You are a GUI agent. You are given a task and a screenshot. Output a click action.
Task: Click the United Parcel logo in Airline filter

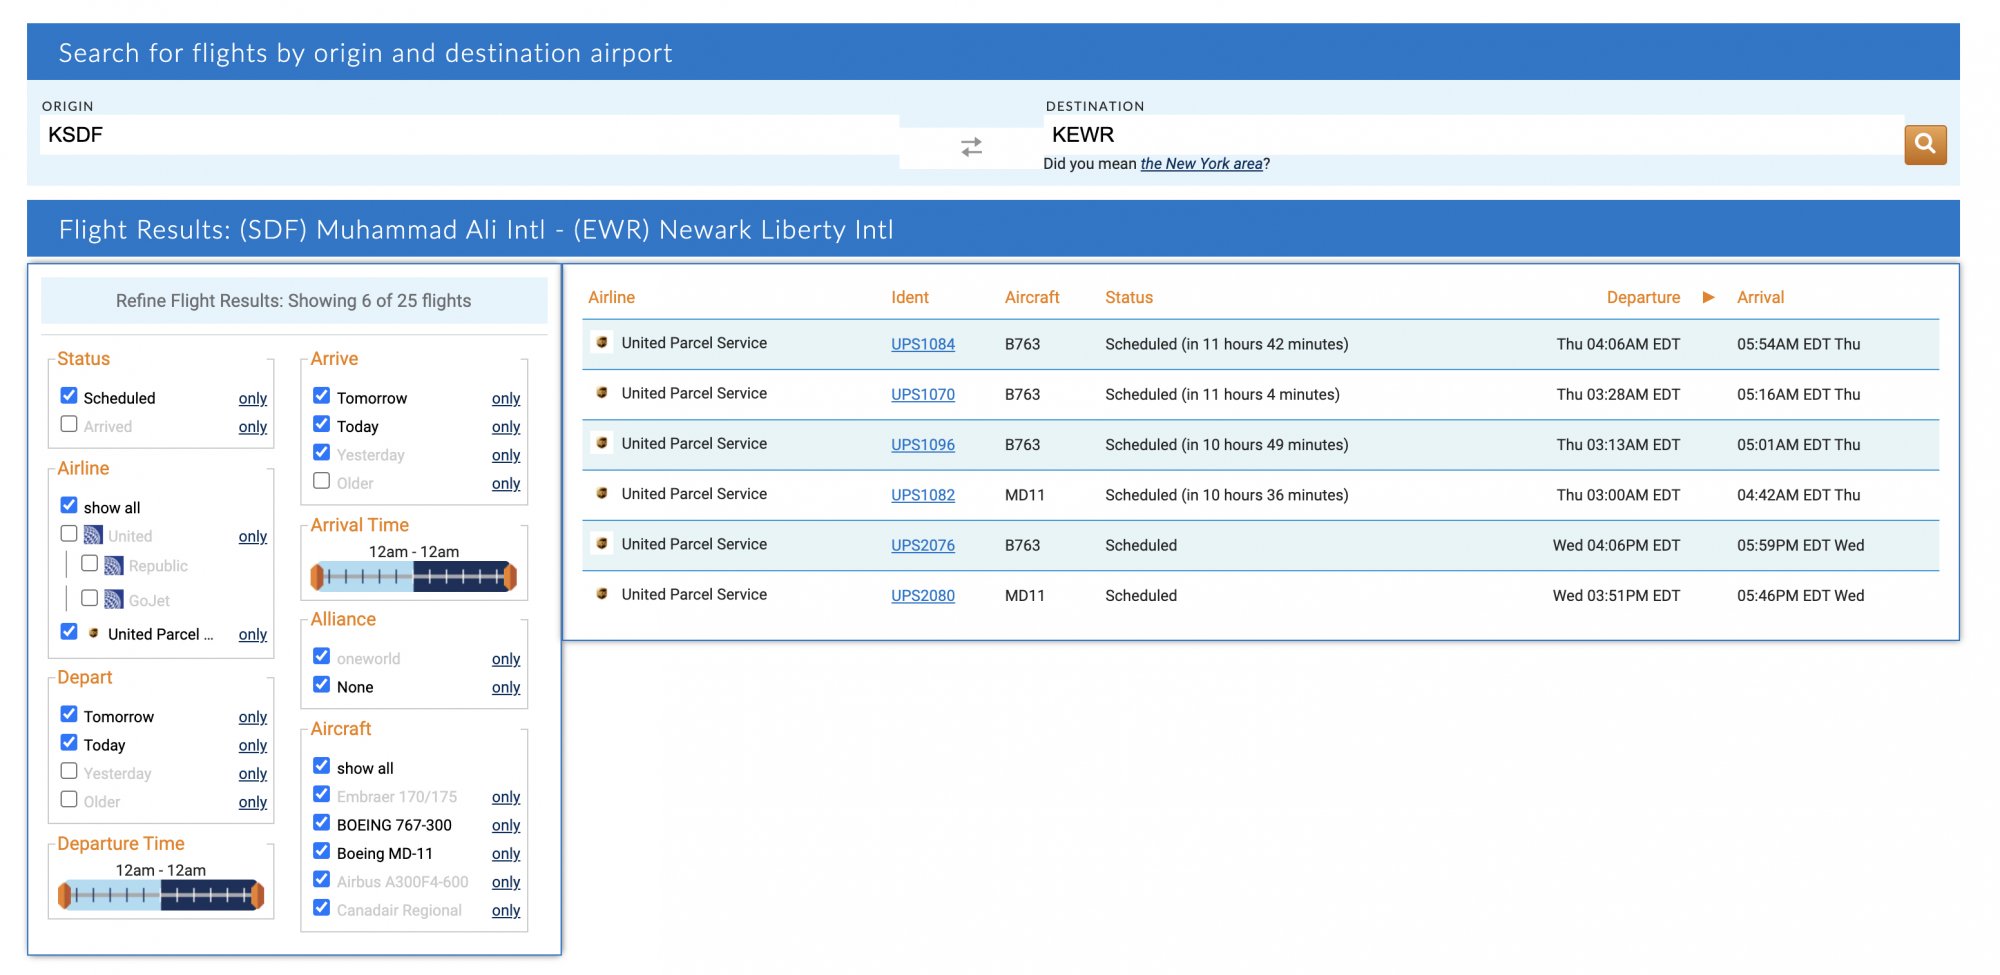pyautogui.click(x=93, y=633)
